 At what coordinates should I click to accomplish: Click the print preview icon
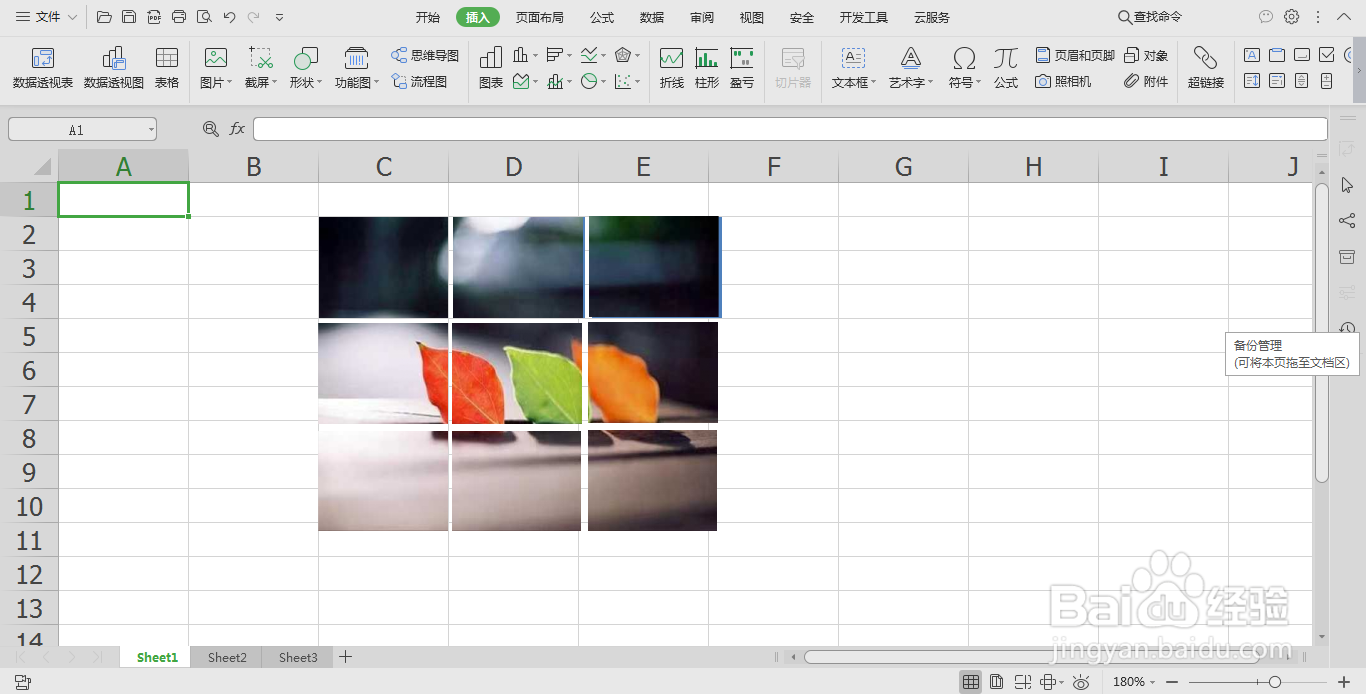pos(204,17)
